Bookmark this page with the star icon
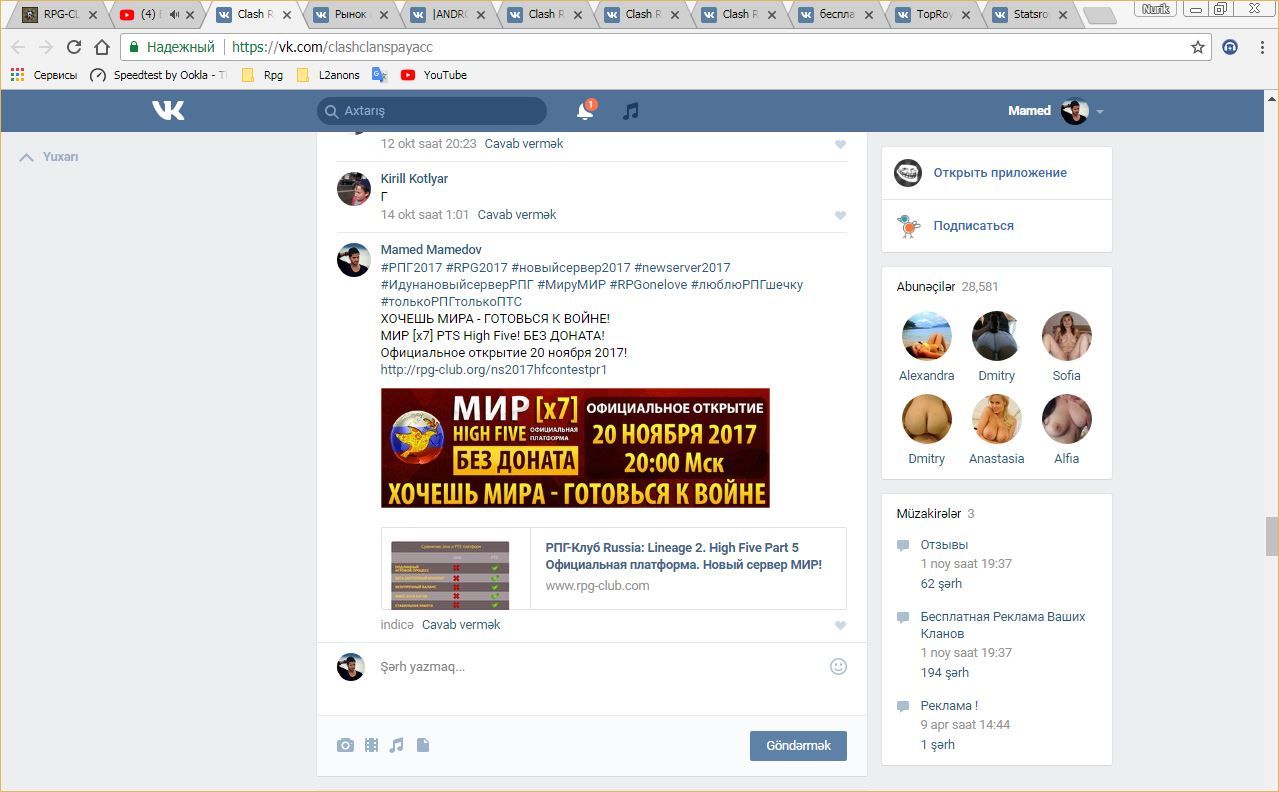 [x=1198, y=47]
